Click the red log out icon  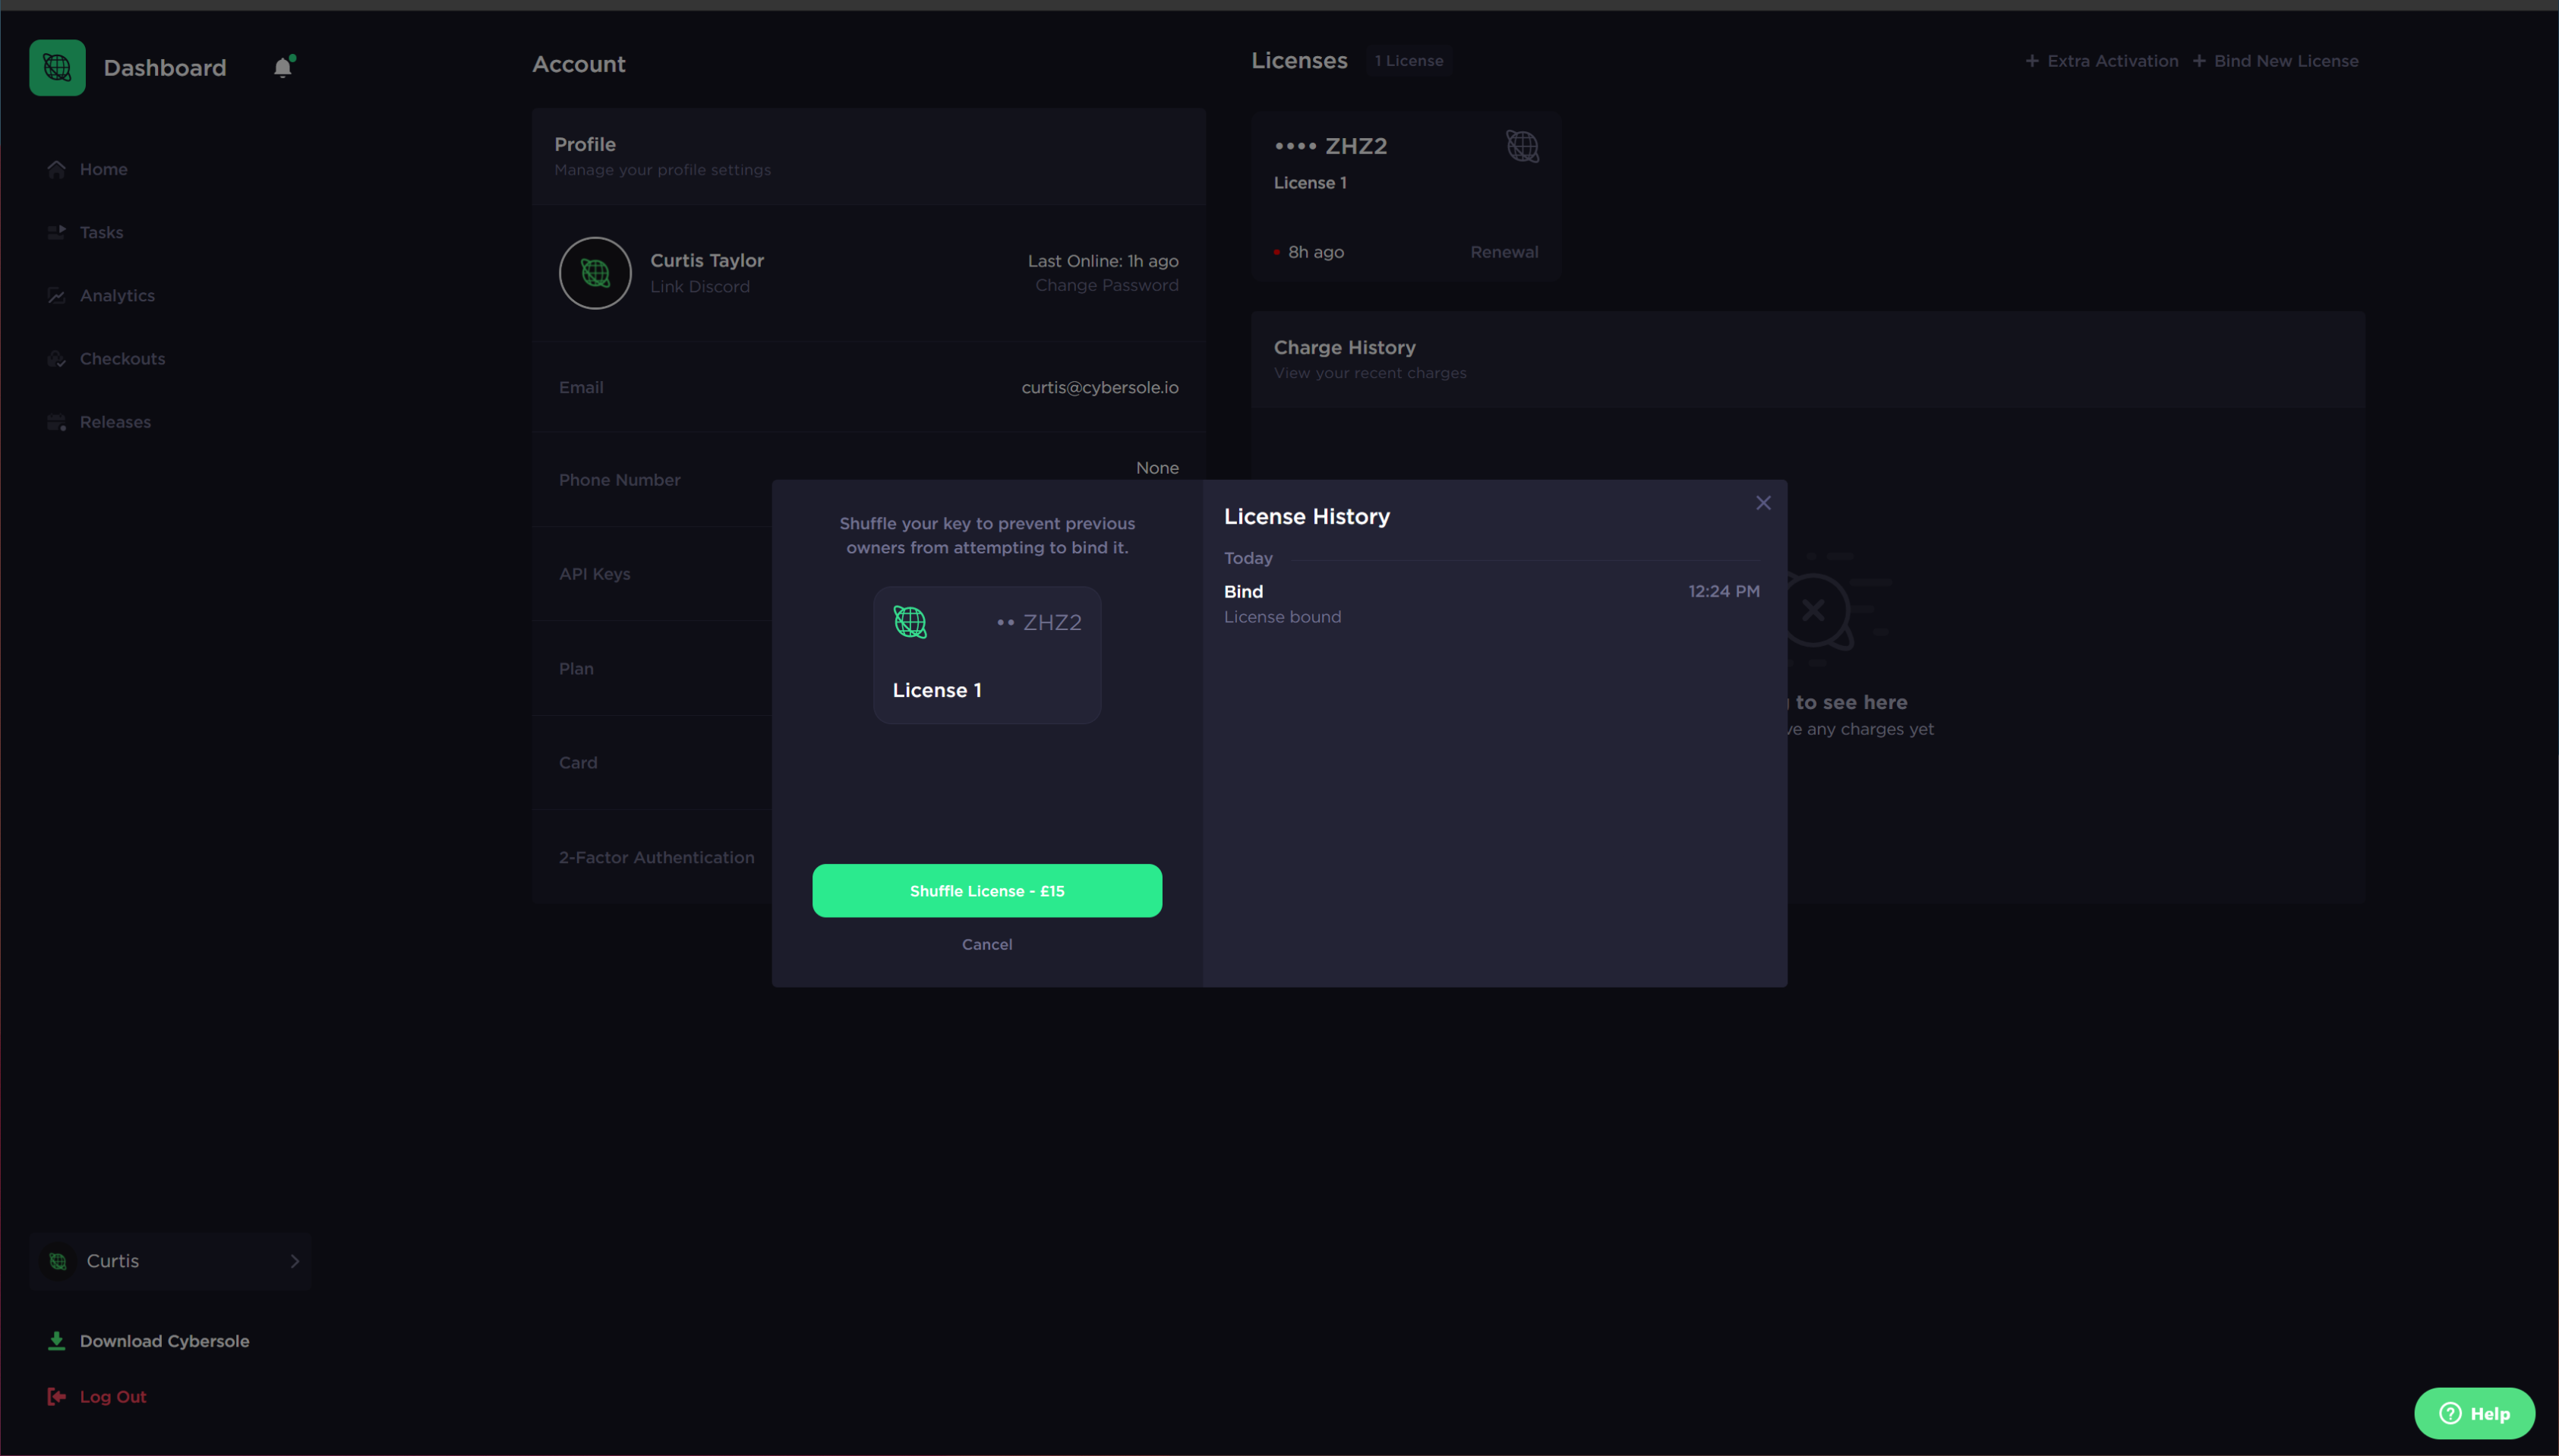56,1397
